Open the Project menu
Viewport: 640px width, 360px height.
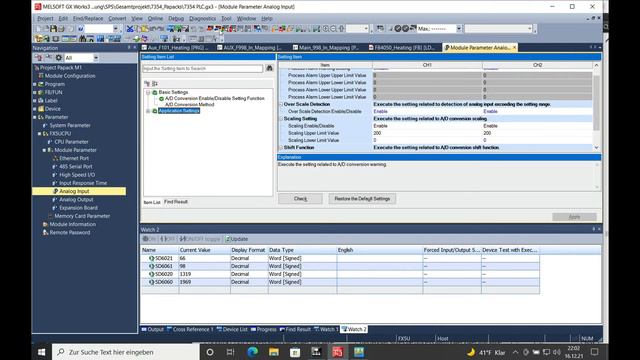pos(45,18)
